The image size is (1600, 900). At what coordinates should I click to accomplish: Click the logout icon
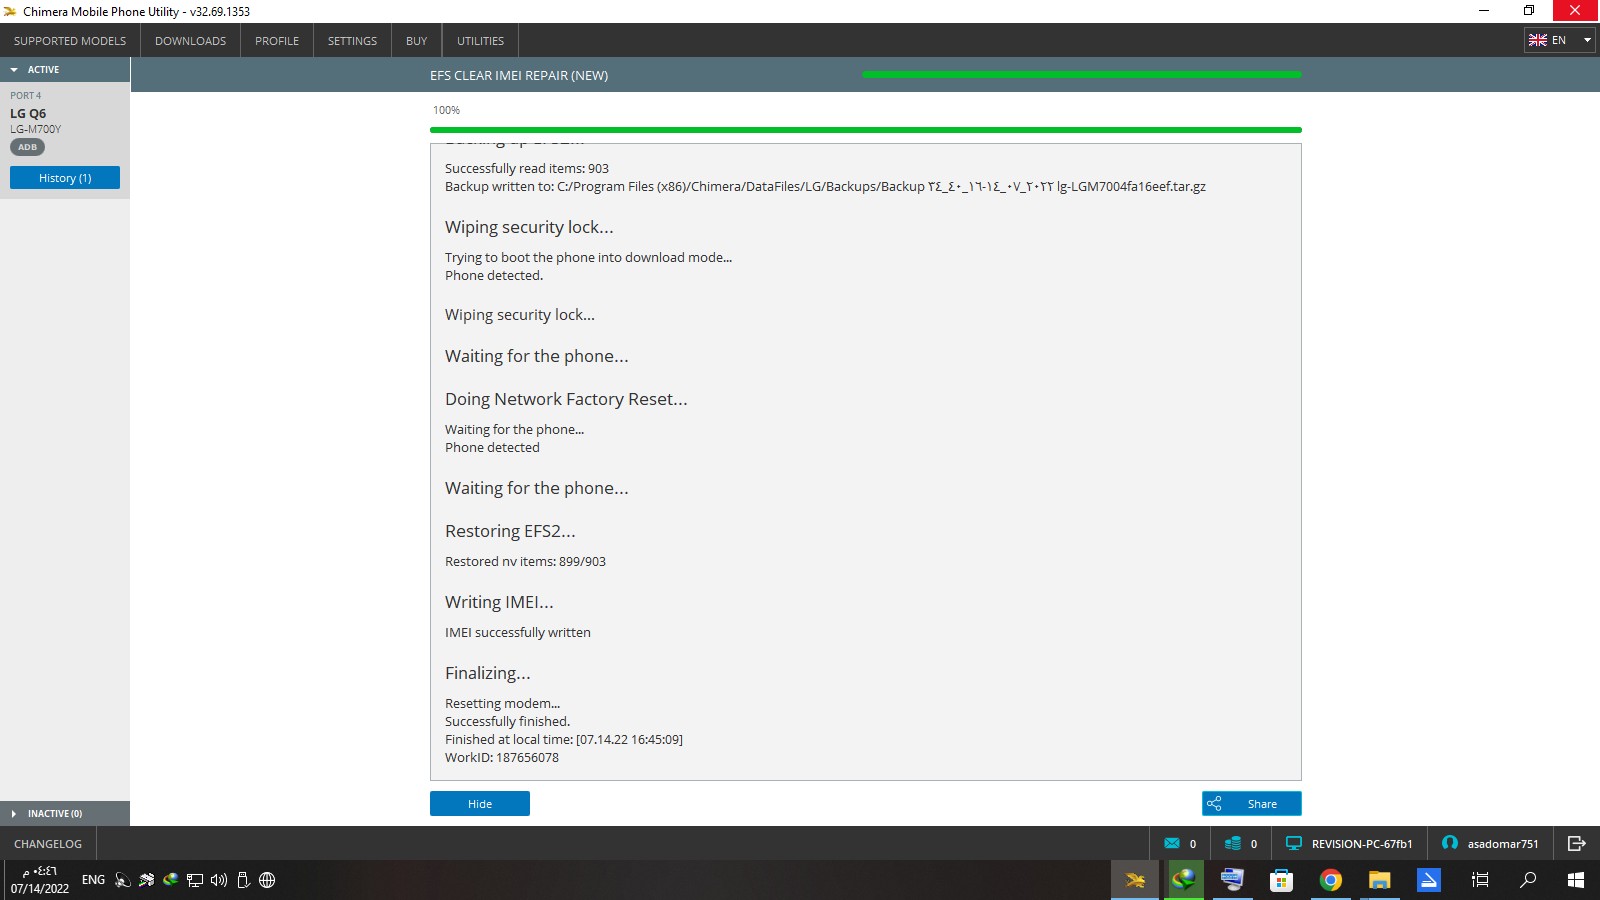(1577, 844)
